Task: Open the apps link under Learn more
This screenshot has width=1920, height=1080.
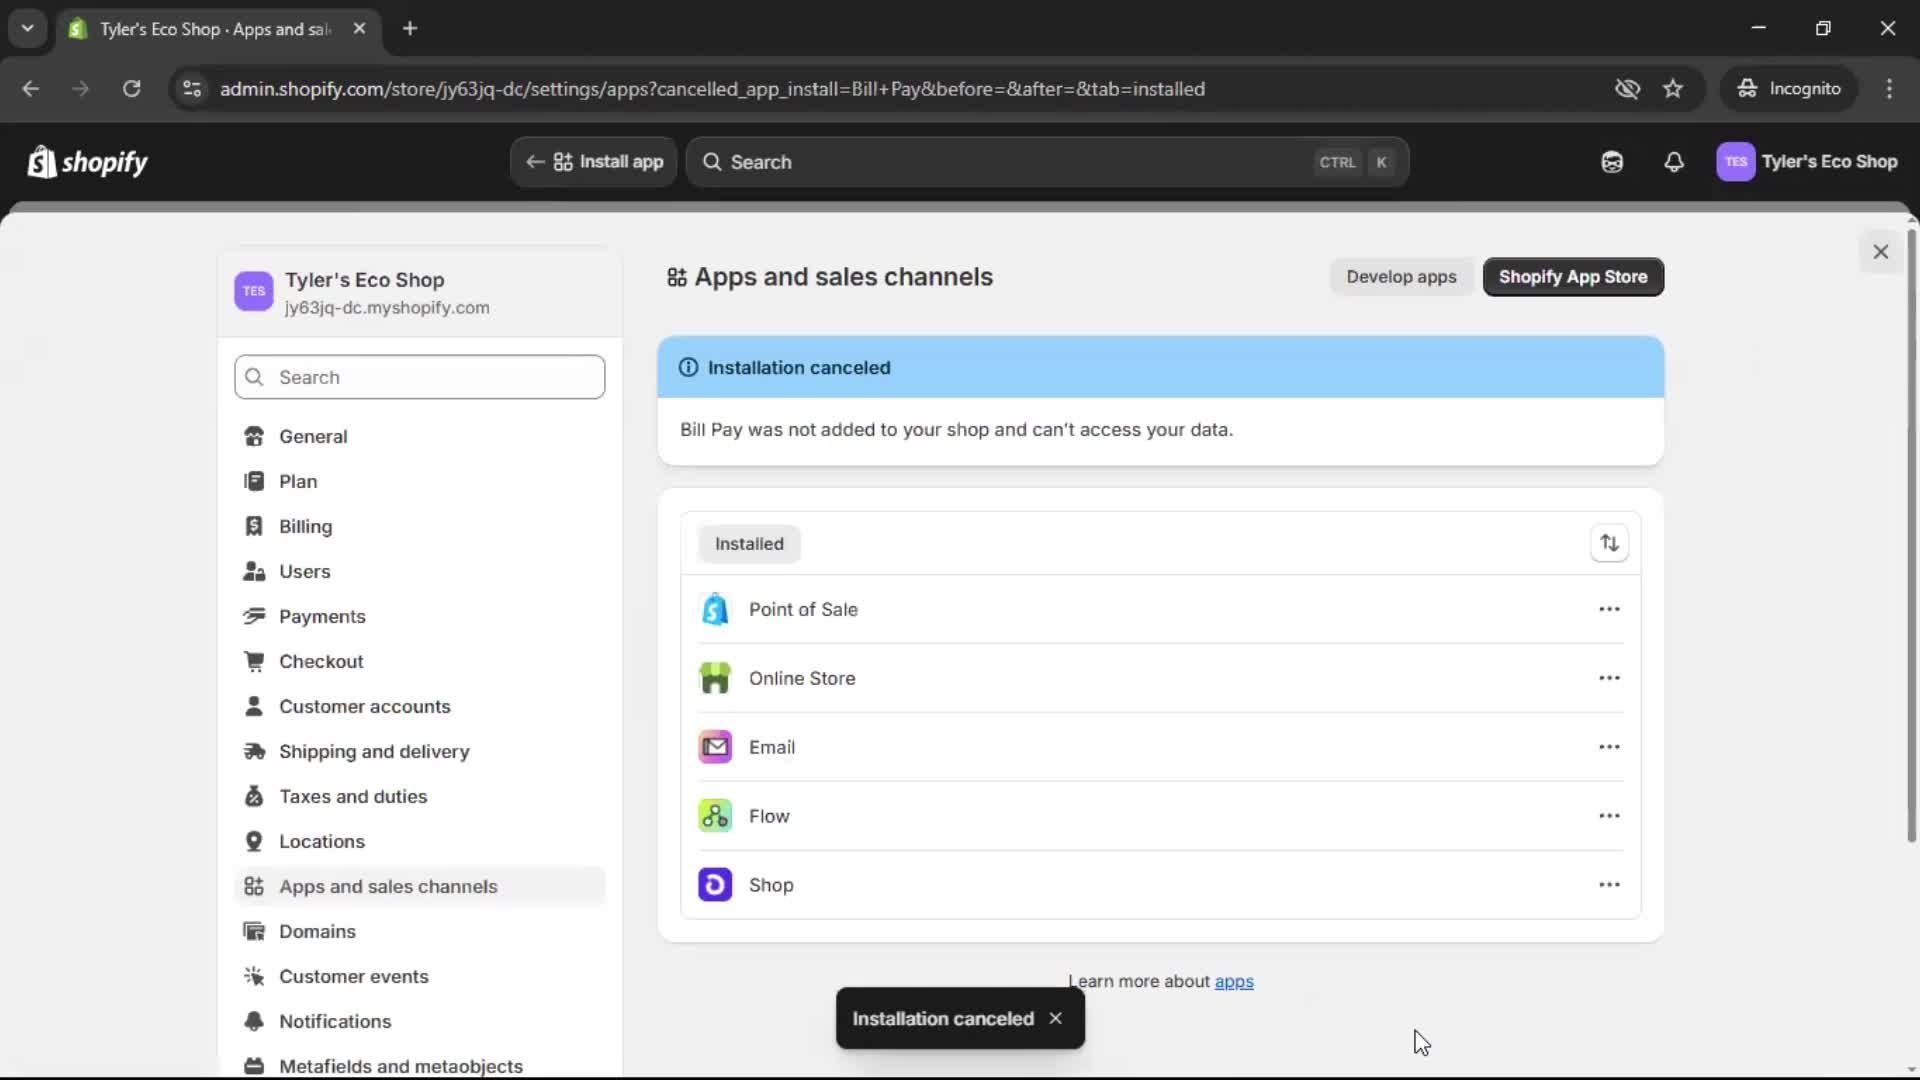Action: (x=1233, y=981)
